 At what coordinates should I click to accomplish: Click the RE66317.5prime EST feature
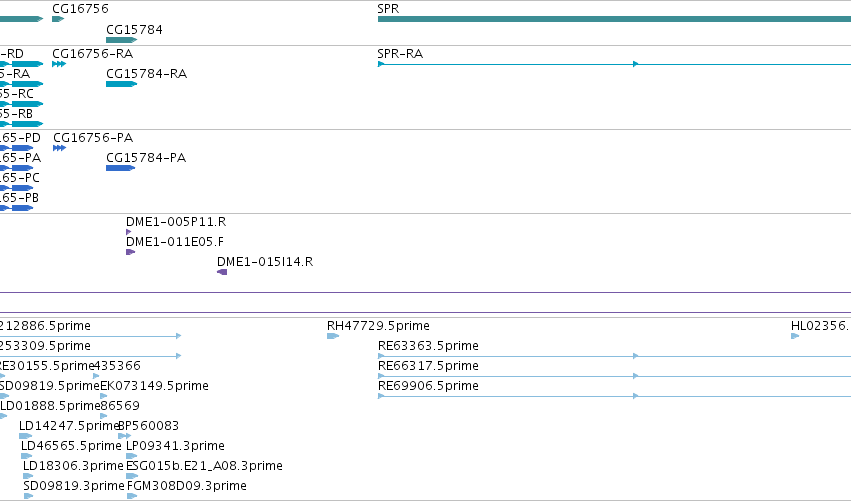click(x=614, y=376)
